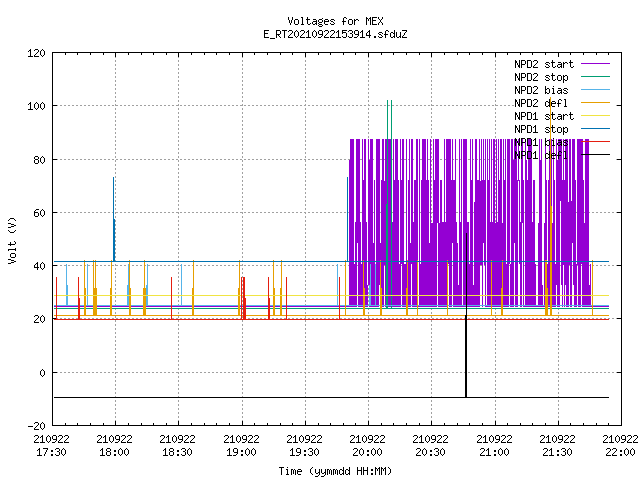Click the dark blue NPD1 stop legend line
The width and height of the screenshot is (640, 480).
click(x=596, y=129)
